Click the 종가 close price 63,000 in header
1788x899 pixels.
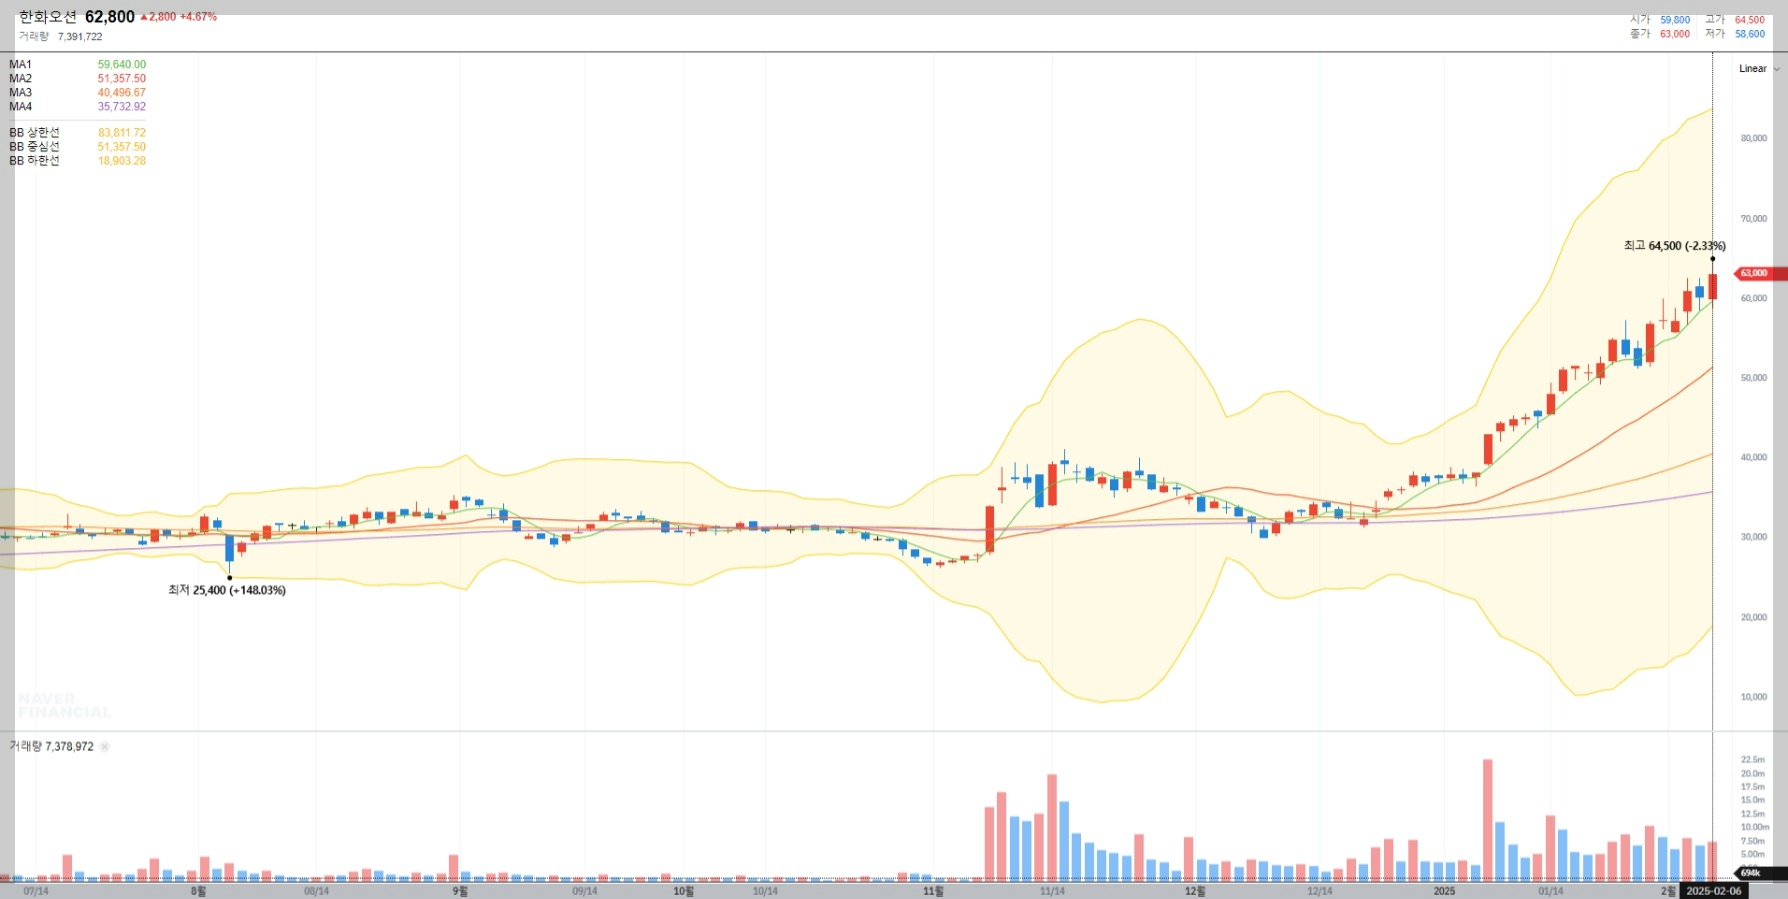pyautogui.click(x=1675, y=34)
